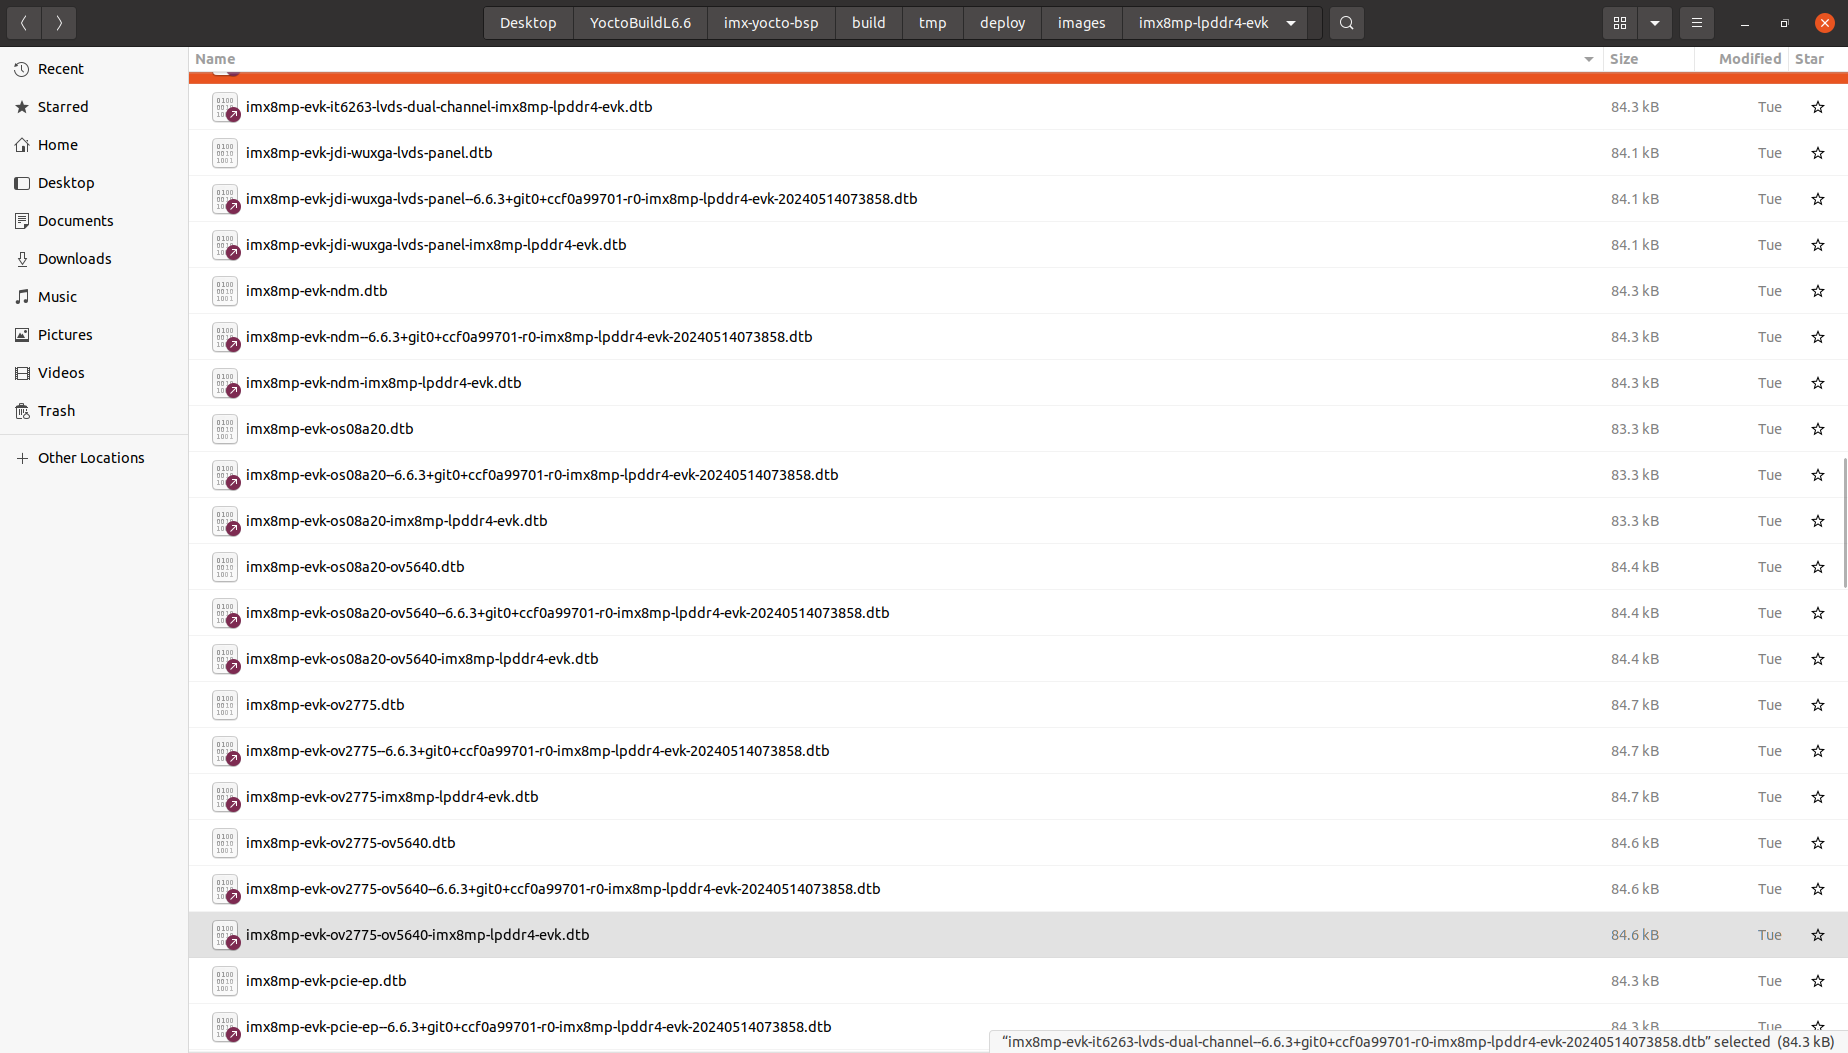Open the search with the magnifier icon
This screenshot has height=1053, width=1848.
(1346, 22)
